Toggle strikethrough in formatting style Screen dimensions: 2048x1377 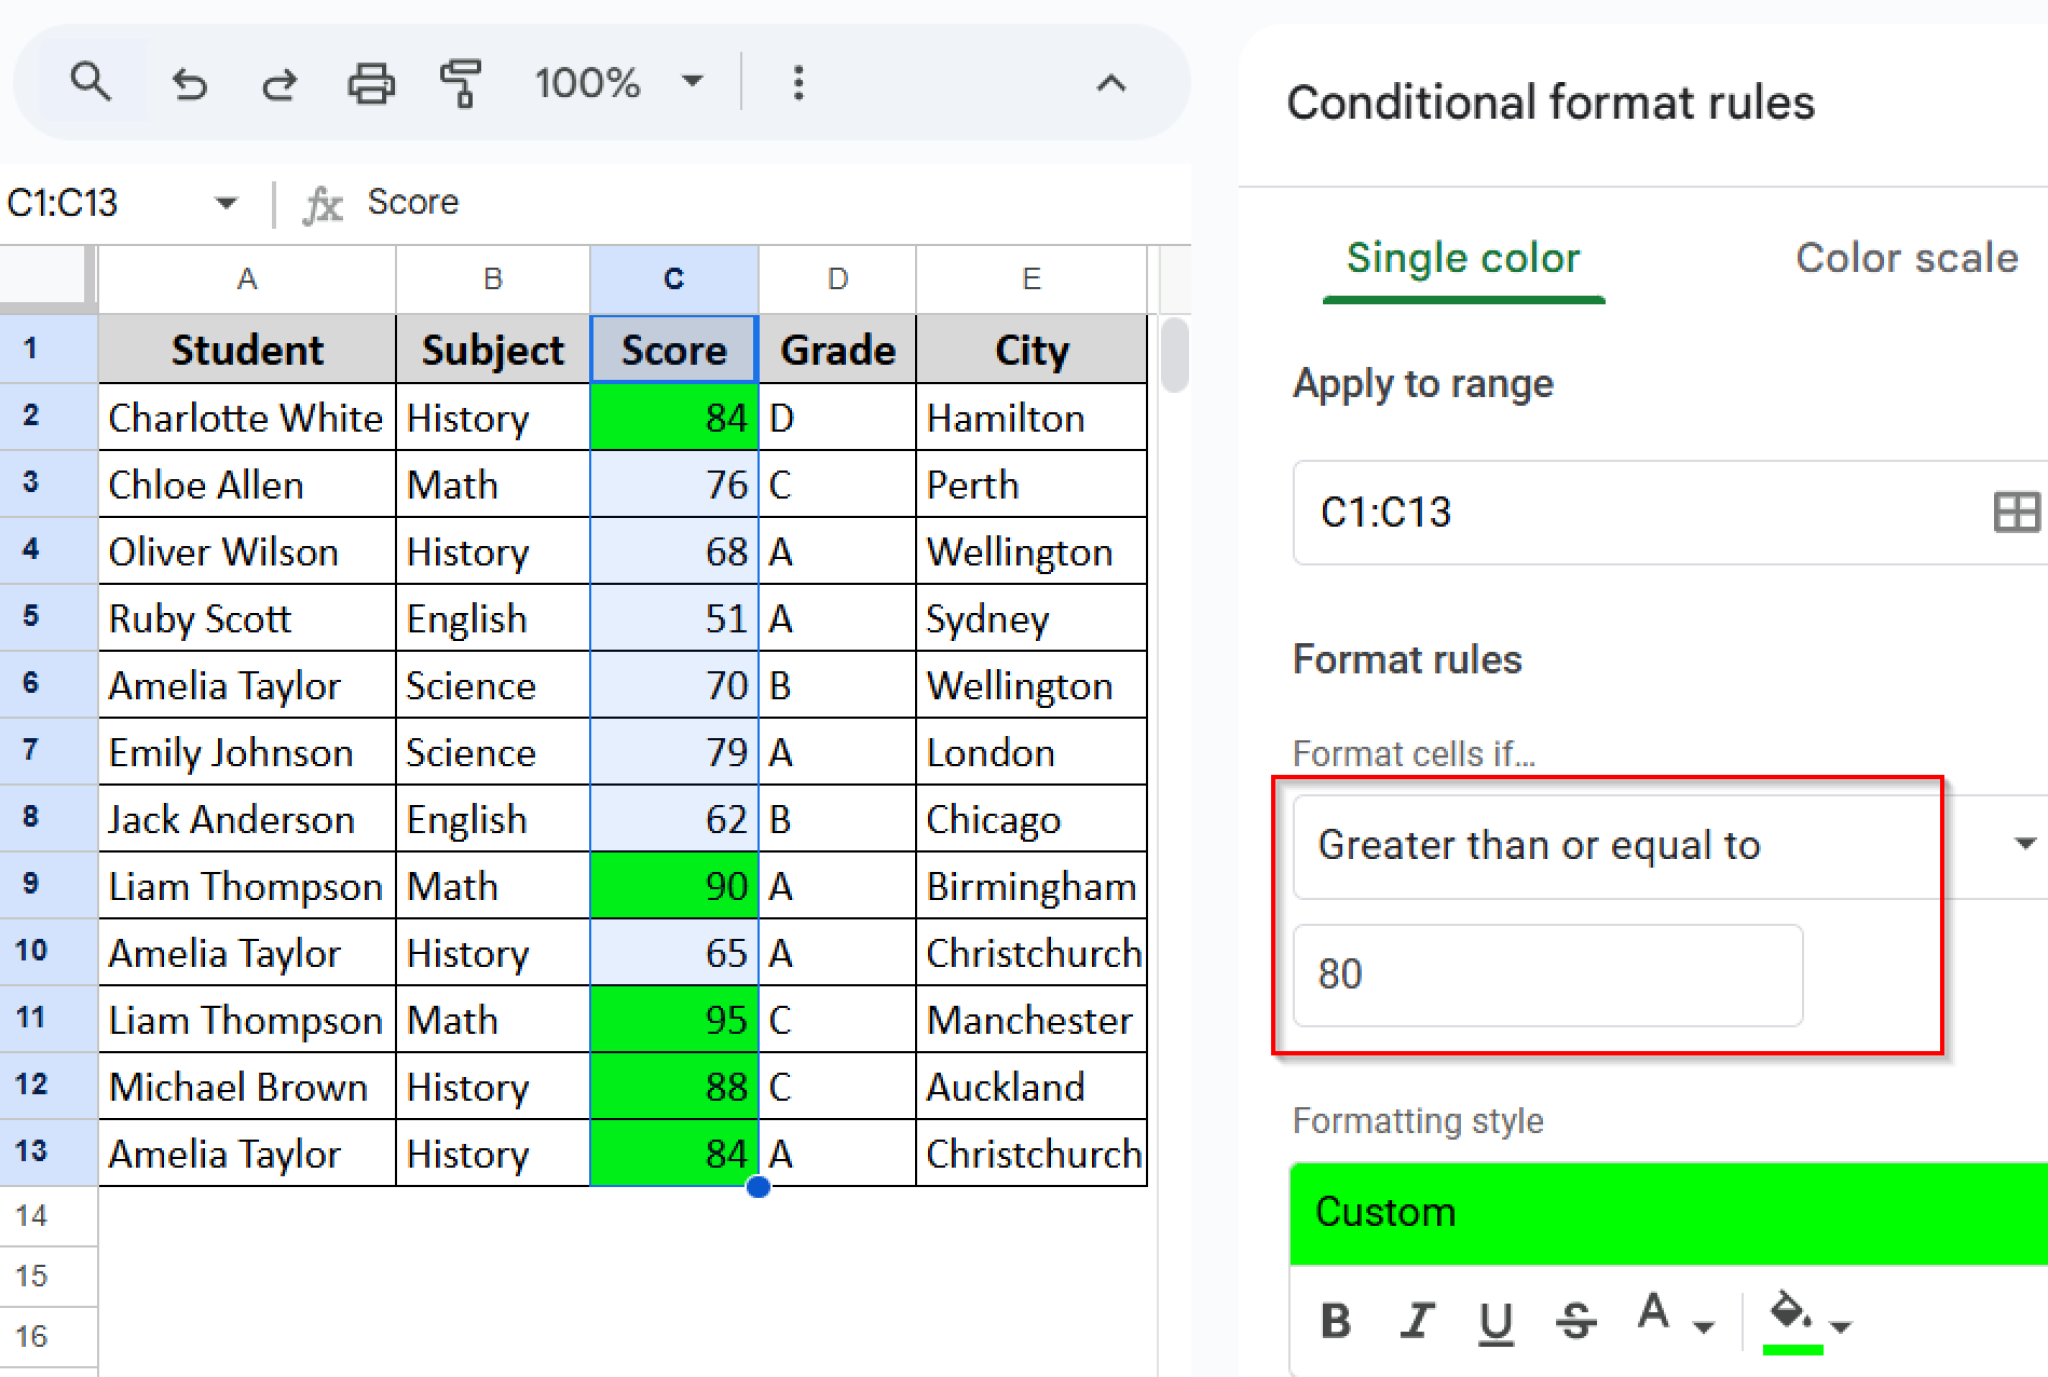click(1575, 1321)
